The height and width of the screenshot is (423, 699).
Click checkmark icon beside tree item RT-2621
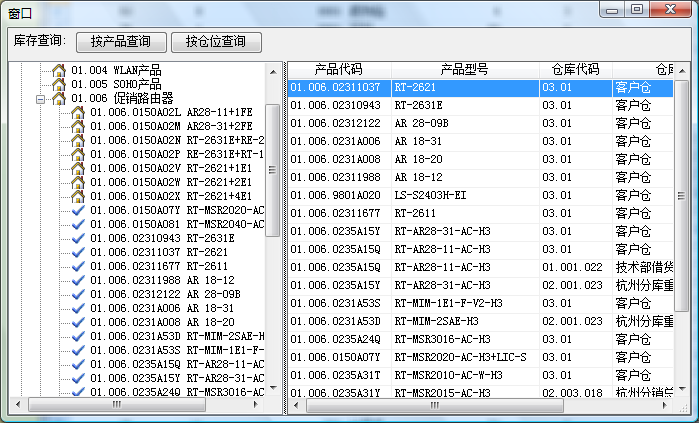pyautogui.click(x=78, y=252)
